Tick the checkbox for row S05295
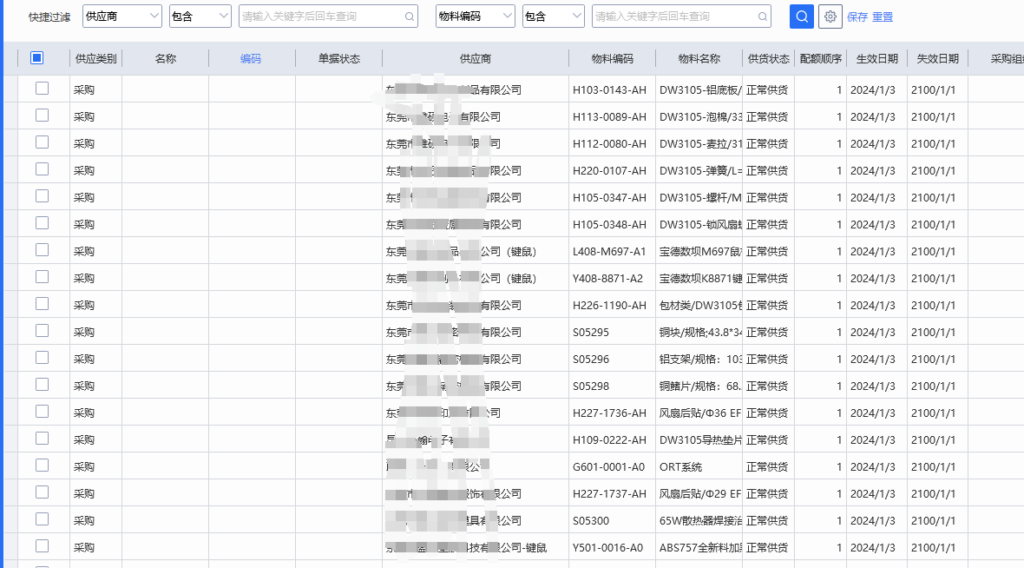 pos(42,331)
